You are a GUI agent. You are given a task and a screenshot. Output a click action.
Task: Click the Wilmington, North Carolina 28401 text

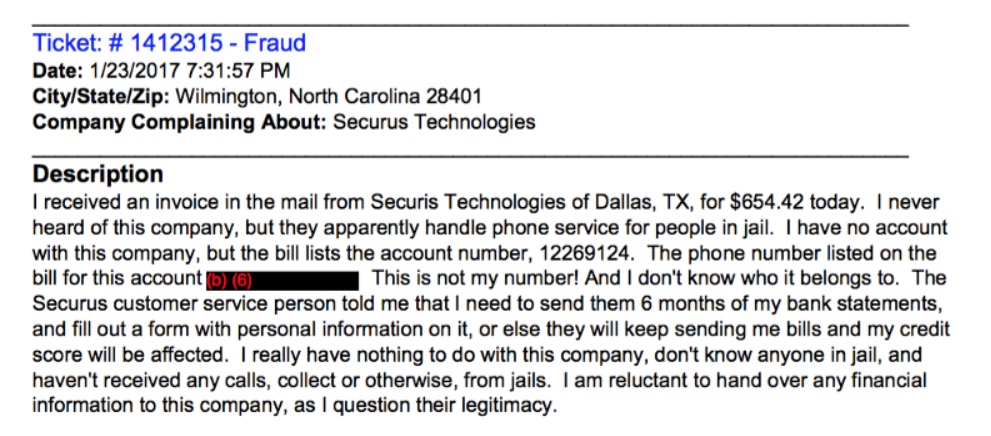point(328,97)
